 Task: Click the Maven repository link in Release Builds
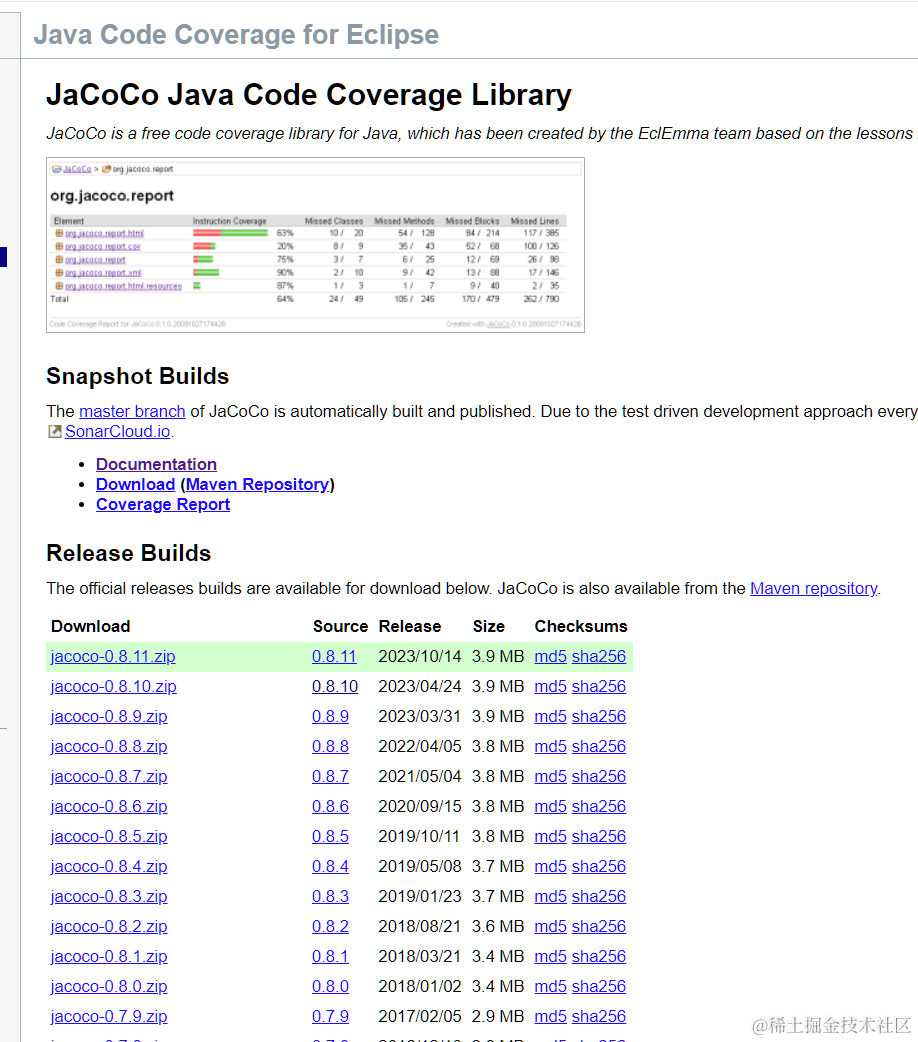coord(814,588)
